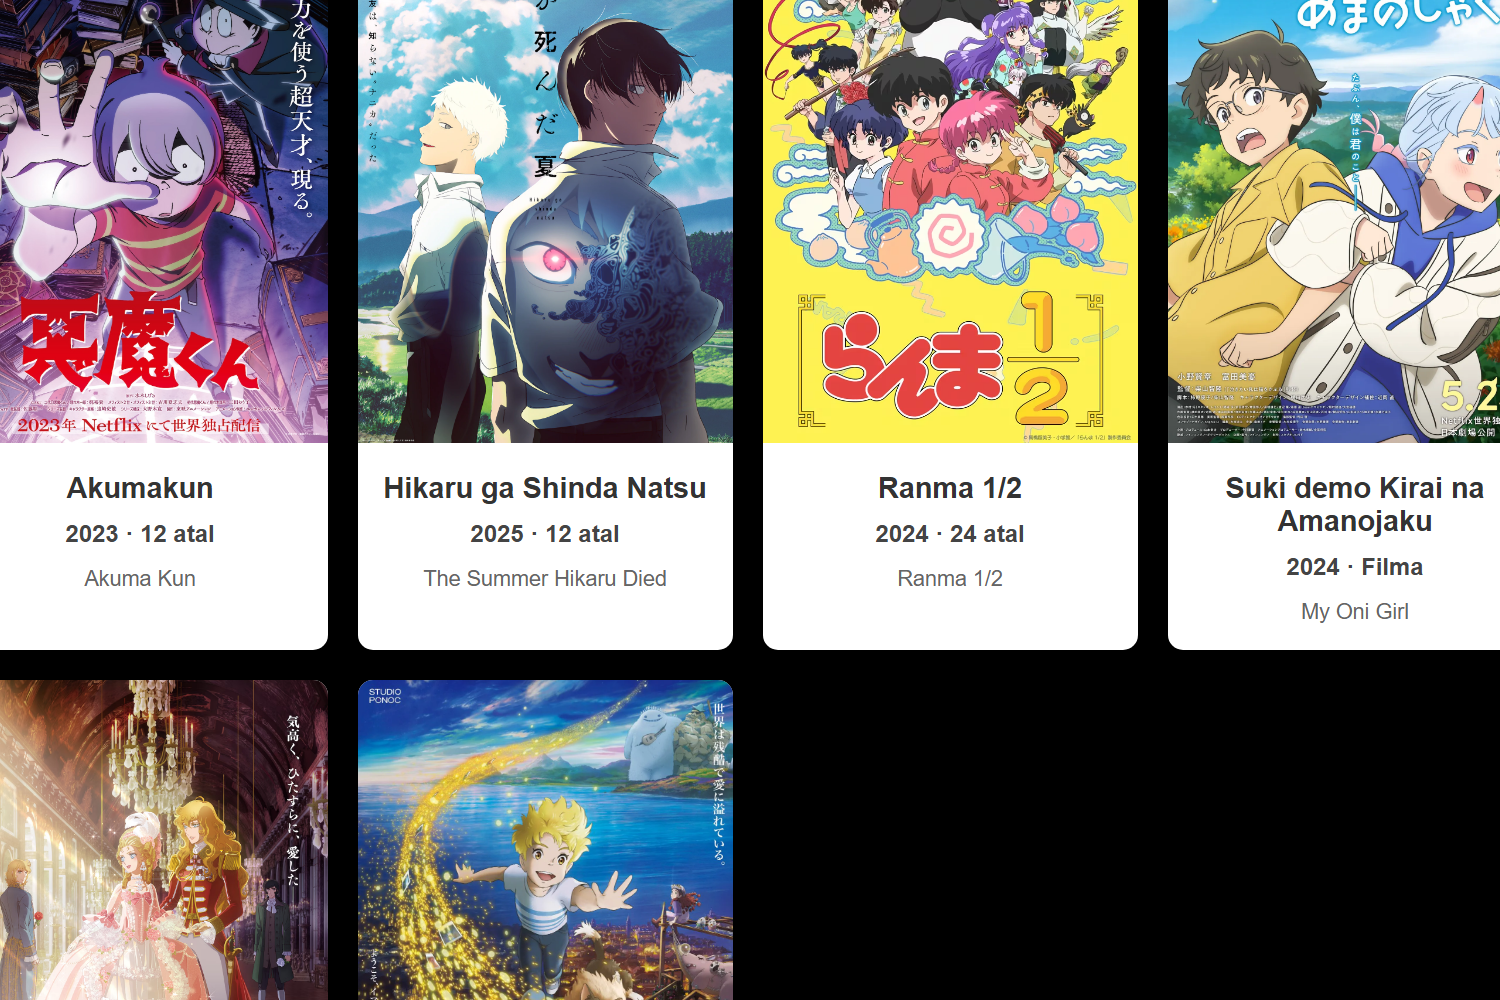Open the Suki demo Kirai na Amanojaku poster

1334,221
